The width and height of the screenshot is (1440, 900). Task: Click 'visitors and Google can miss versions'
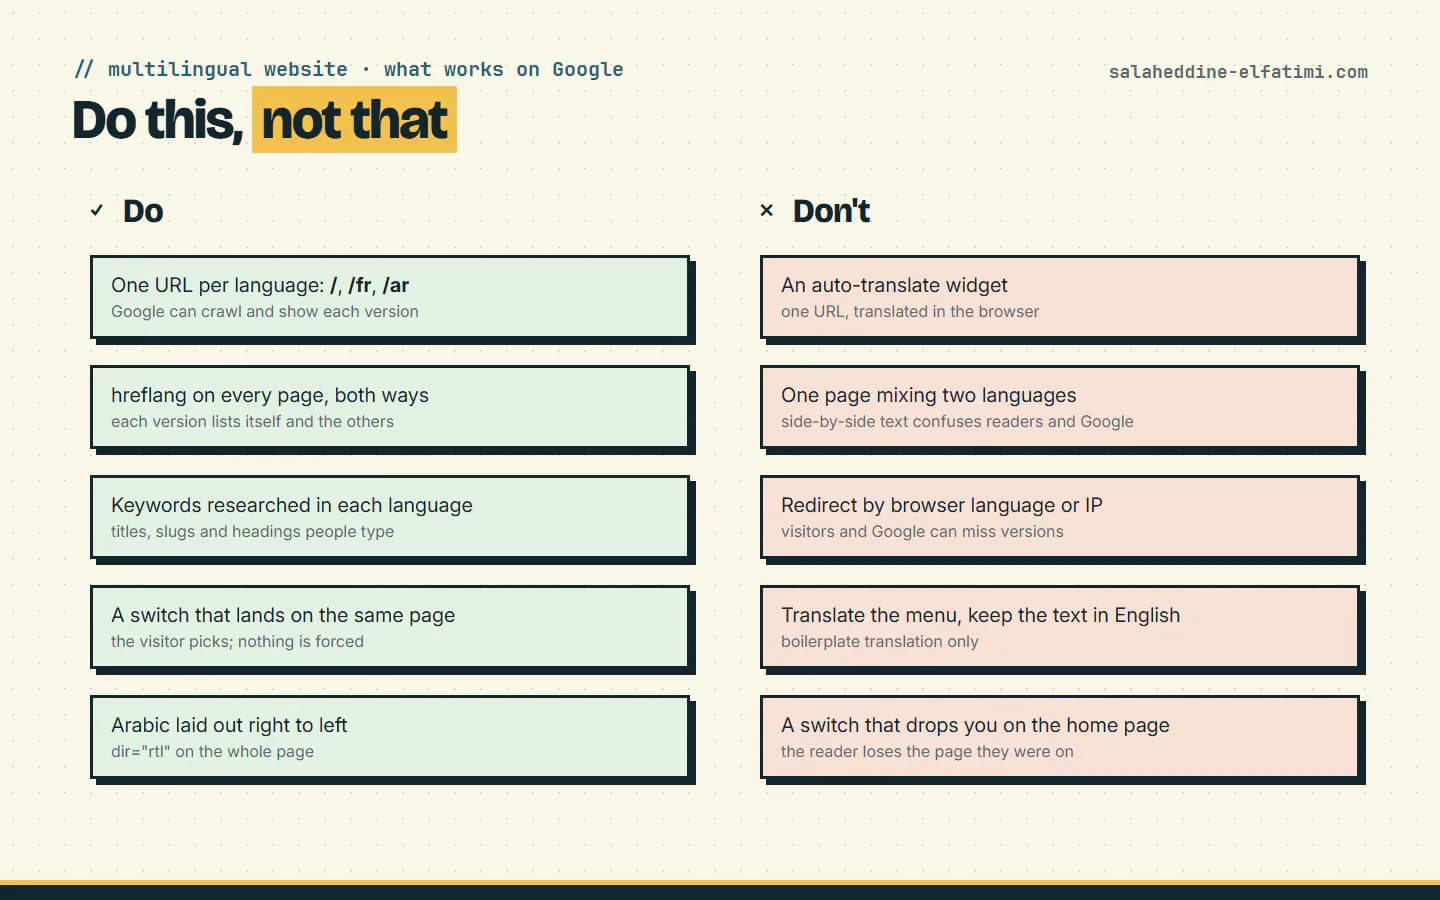pos(922,532)
